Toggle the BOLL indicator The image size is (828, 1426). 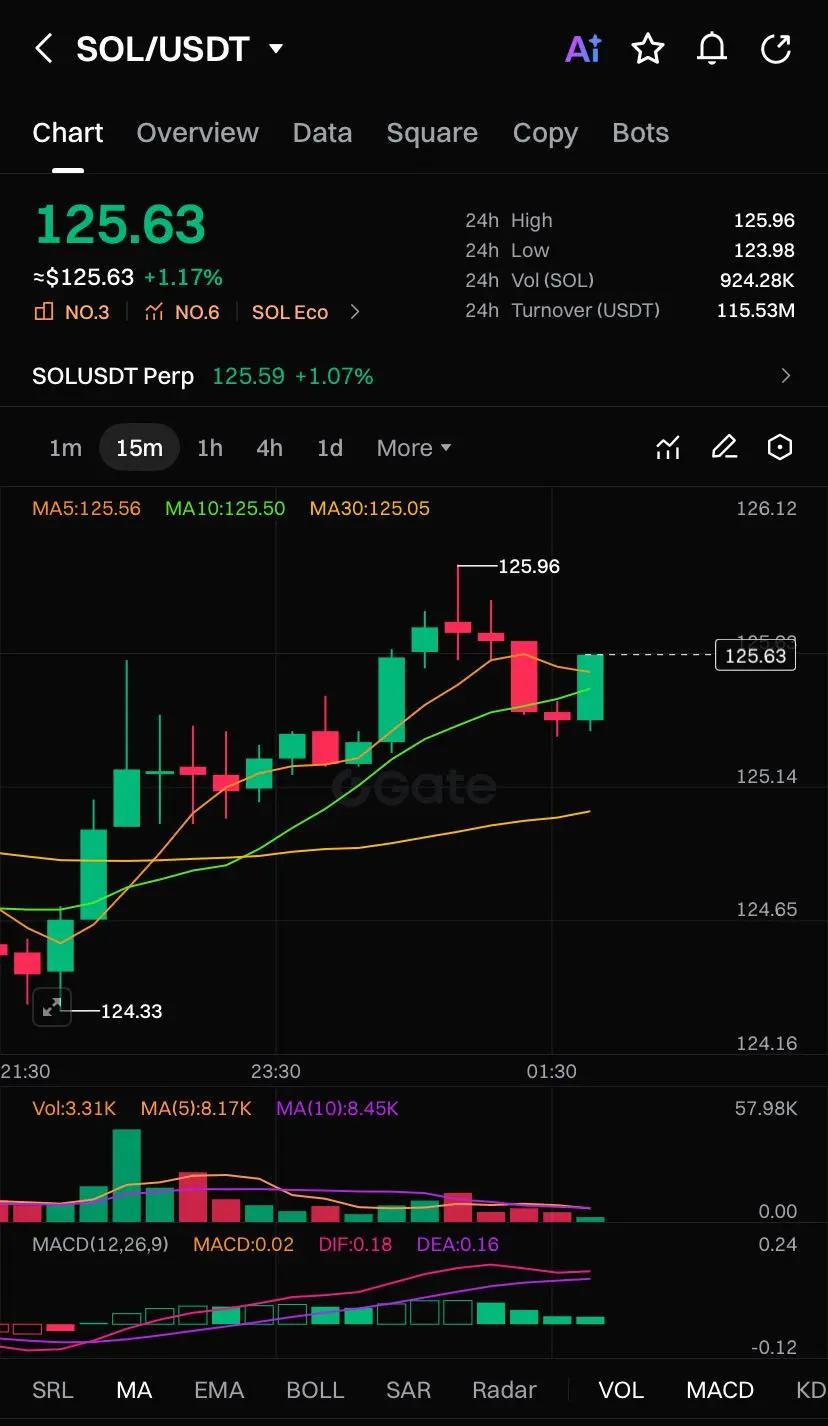click(x=315, y=1390)
